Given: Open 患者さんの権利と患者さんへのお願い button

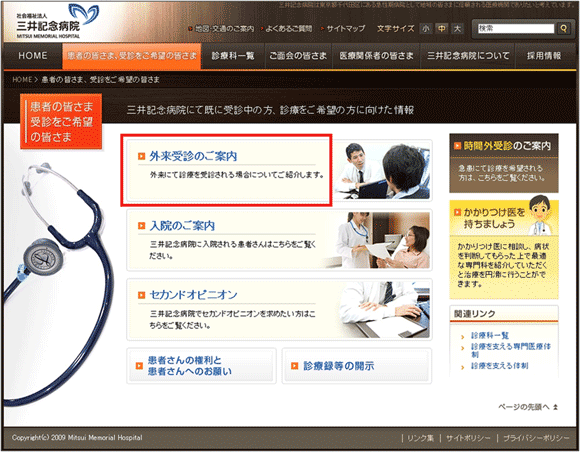Looking at the screenshot, I should (x=201, y=366).
